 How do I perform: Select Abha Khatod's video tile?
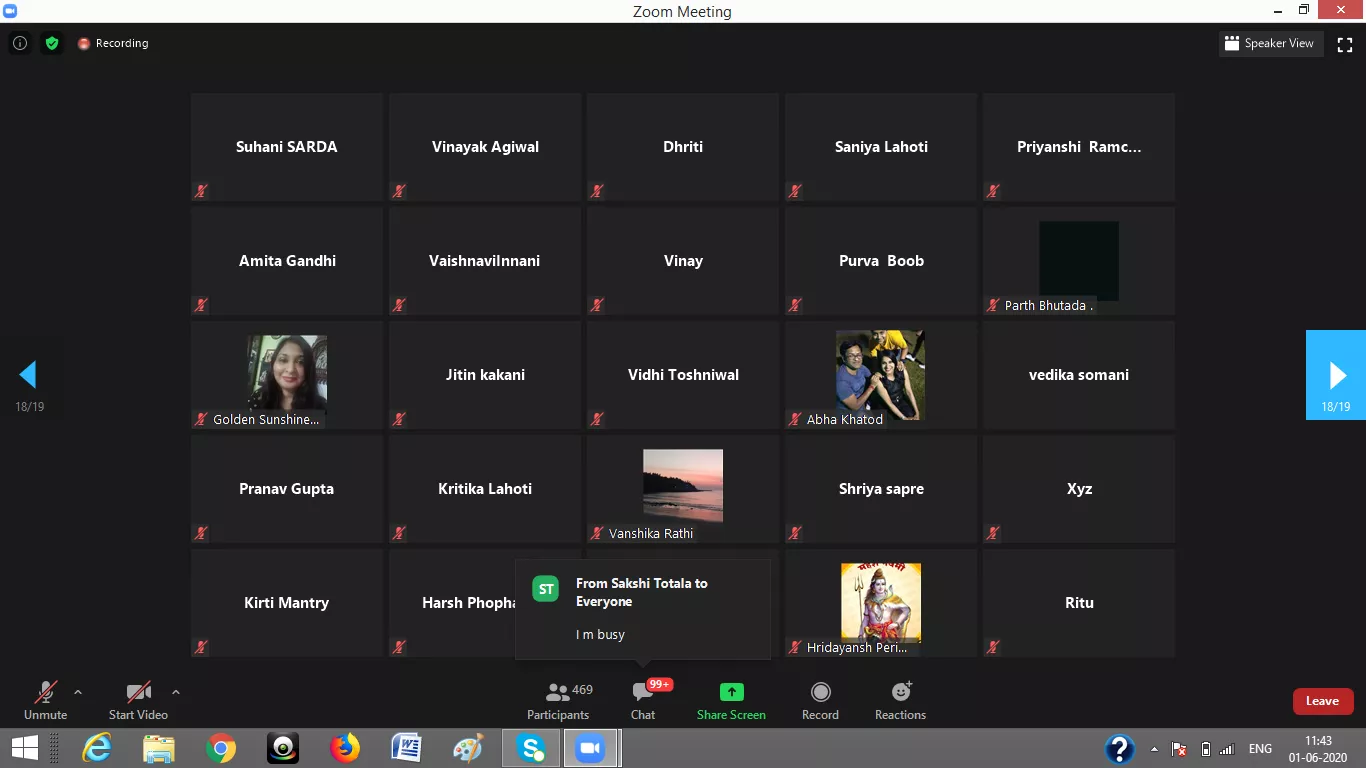(880, 375)
